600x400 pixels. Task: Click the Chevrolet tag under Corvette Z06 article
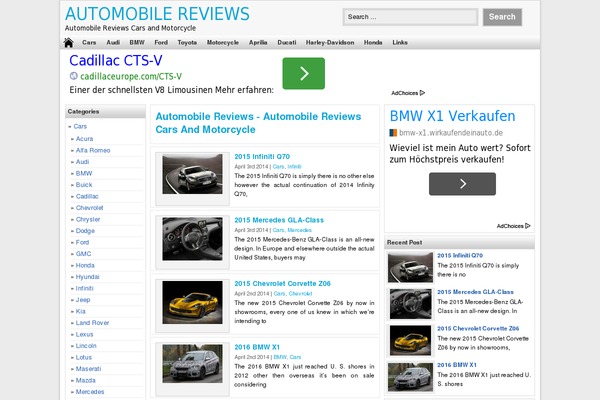300,294
